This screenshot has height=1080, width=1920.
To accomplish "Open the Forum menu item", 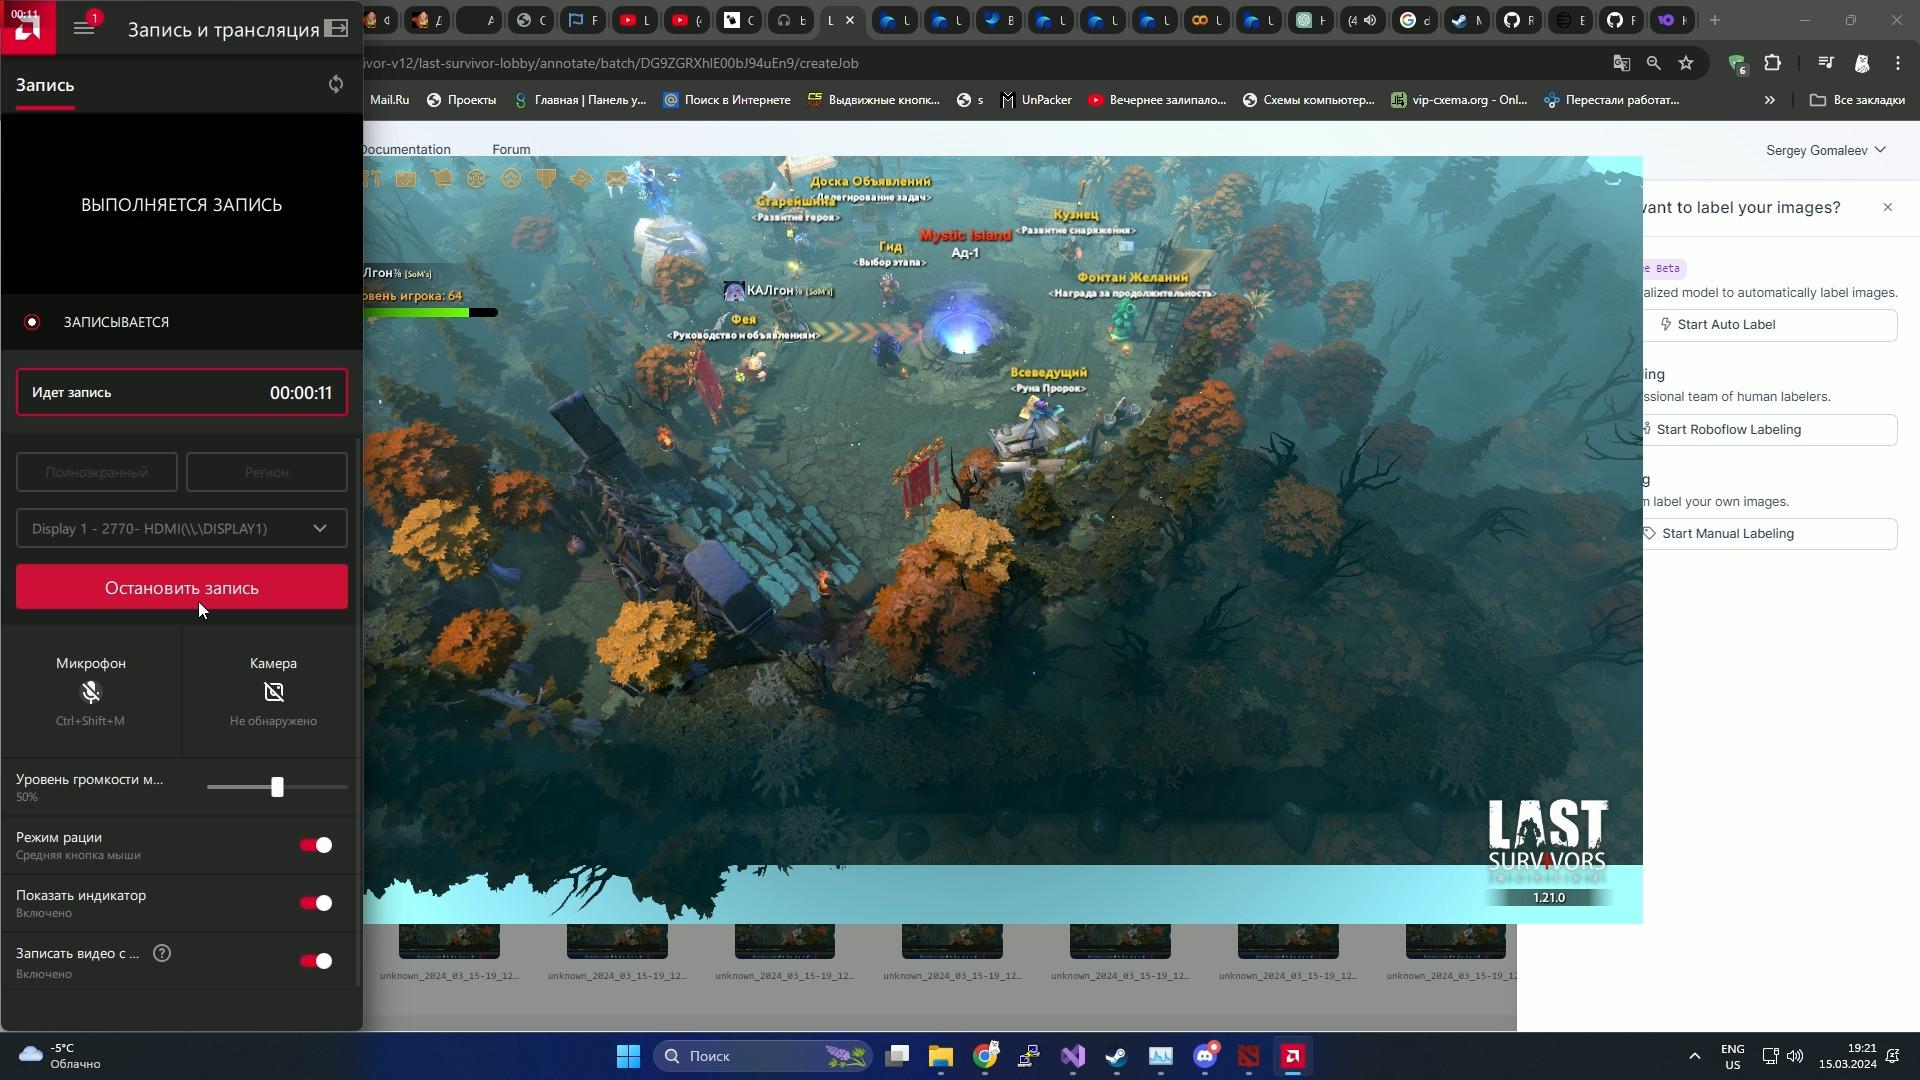I will (x=511, y=149).
